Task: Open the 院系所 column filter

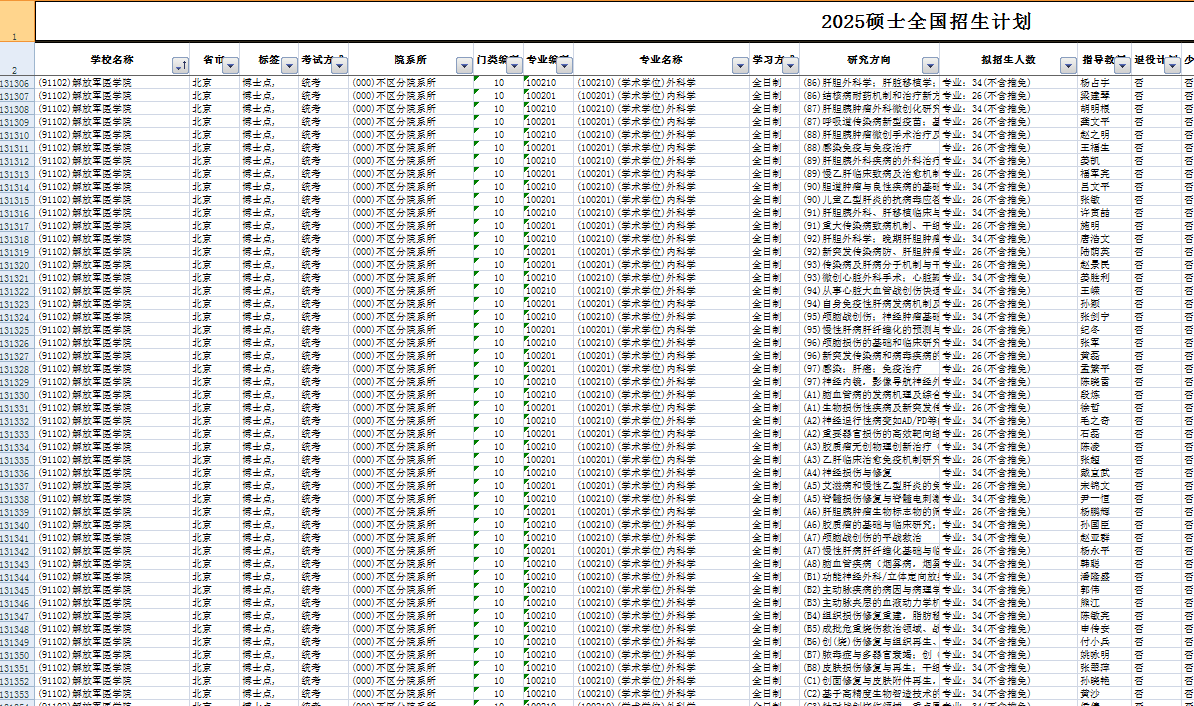Action: pyautogui.click(x=463, y=65)
